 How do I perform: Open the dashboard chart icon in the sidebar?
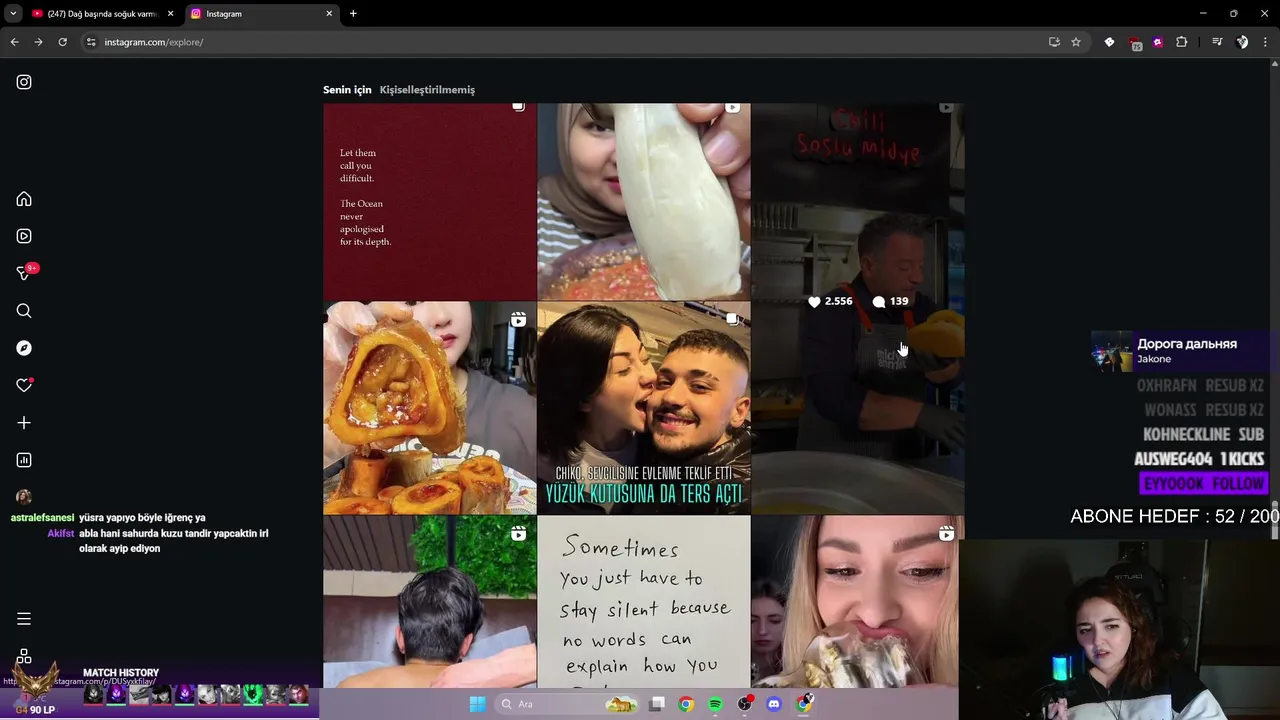tap(24, 460)
